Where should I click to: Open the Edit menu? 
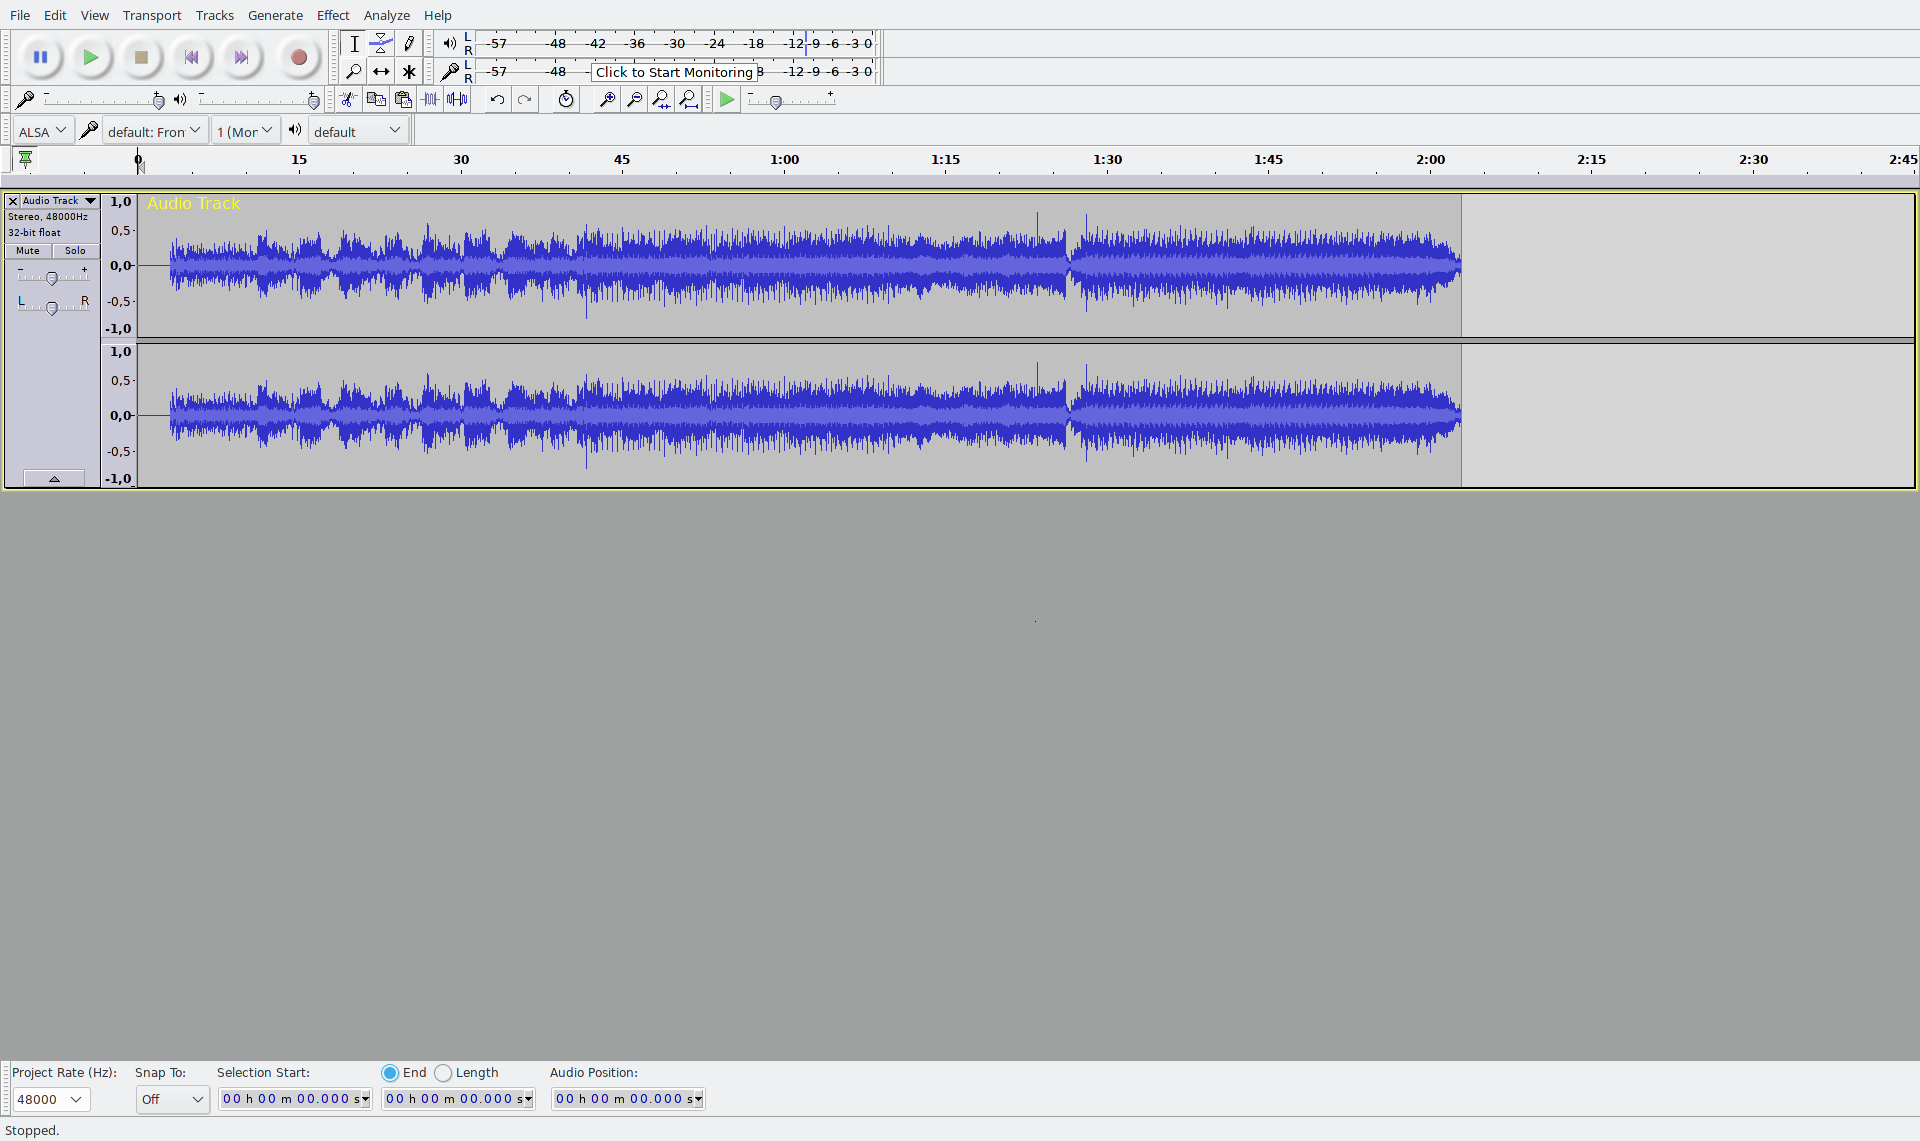55,15
